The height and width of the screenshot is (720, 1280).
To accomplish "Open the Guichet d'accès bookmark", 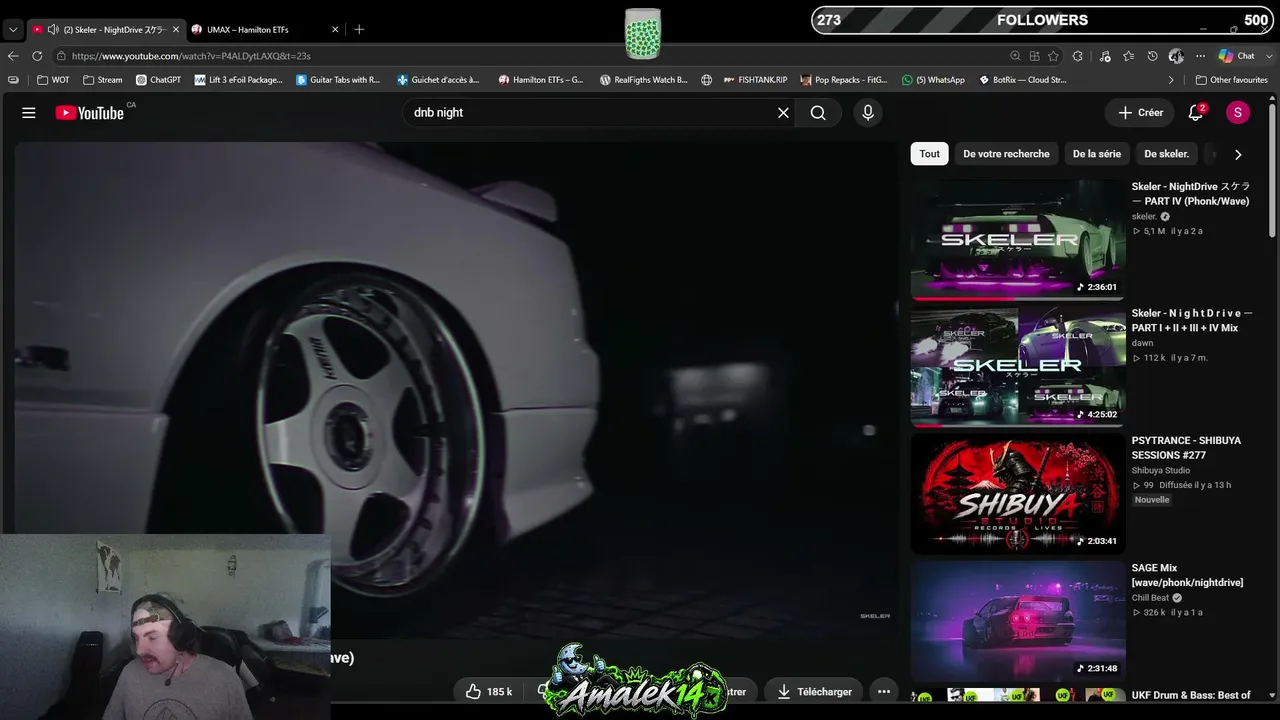I will (x=438, y=80).
